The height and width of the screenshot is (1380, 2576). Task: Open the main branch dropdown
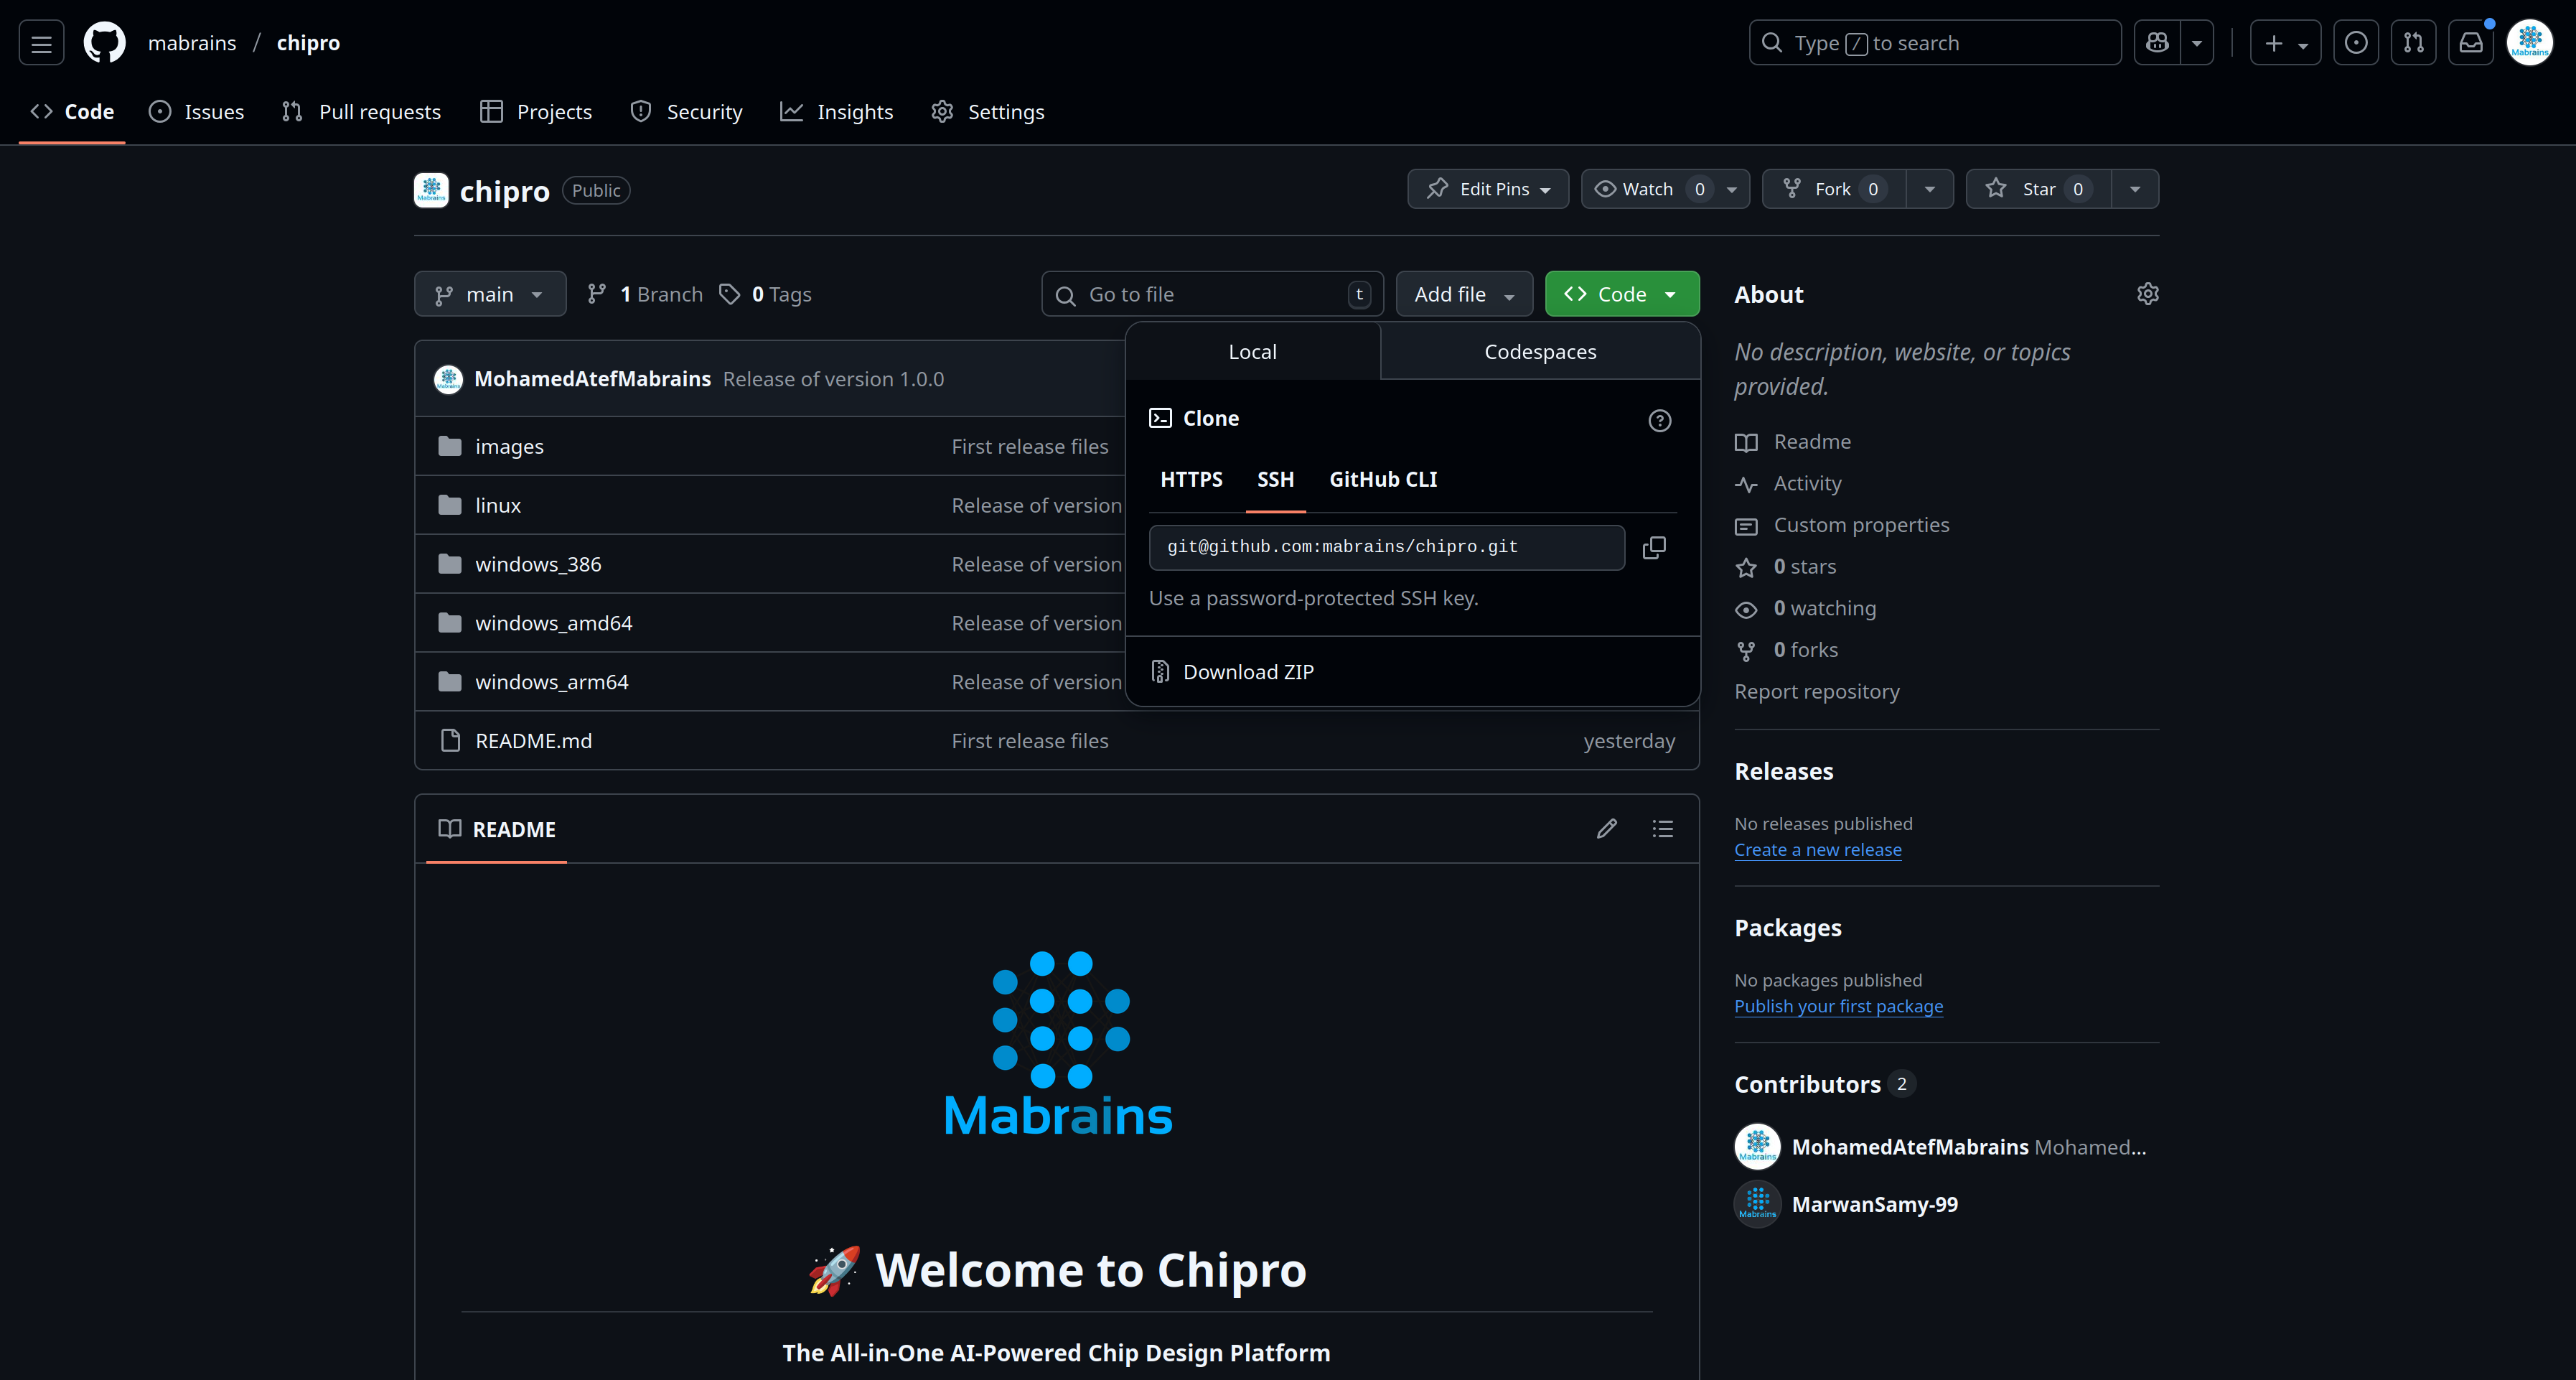point(489,293)
